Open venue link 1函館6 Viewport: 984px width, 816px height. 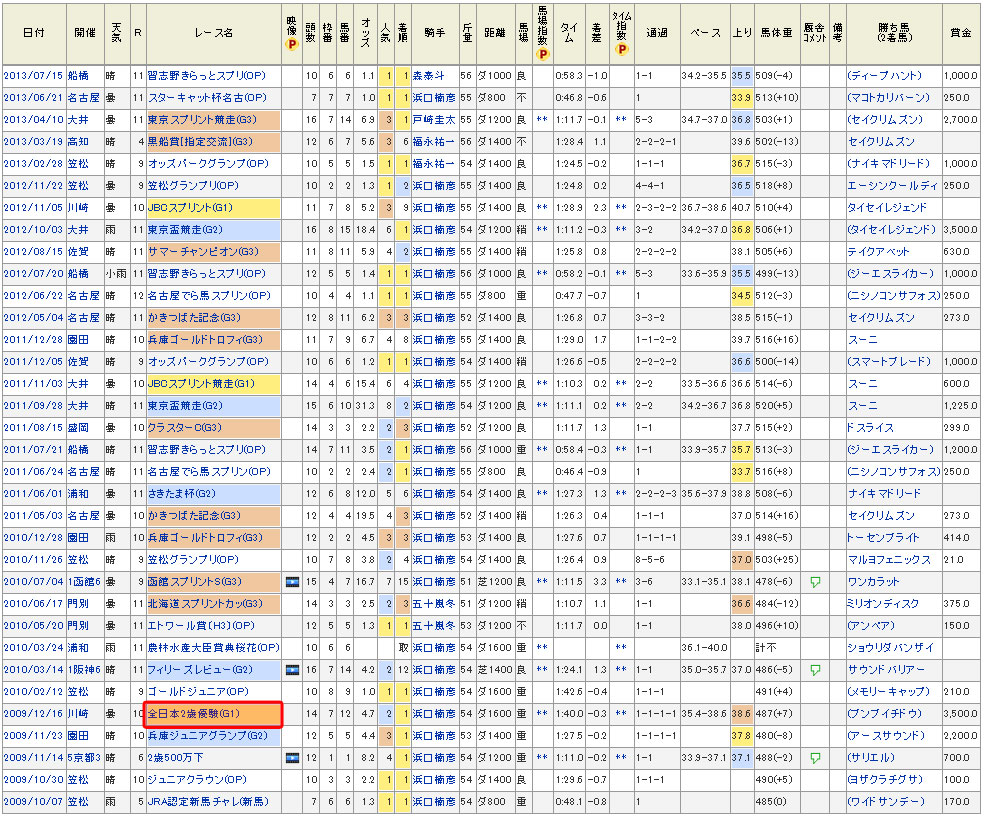[x=84, y=582]
